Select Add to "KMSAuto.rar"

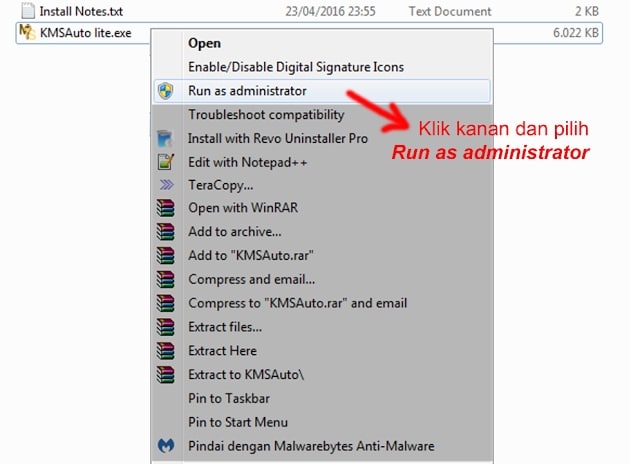pyautogui.click(x=322, y=256)
